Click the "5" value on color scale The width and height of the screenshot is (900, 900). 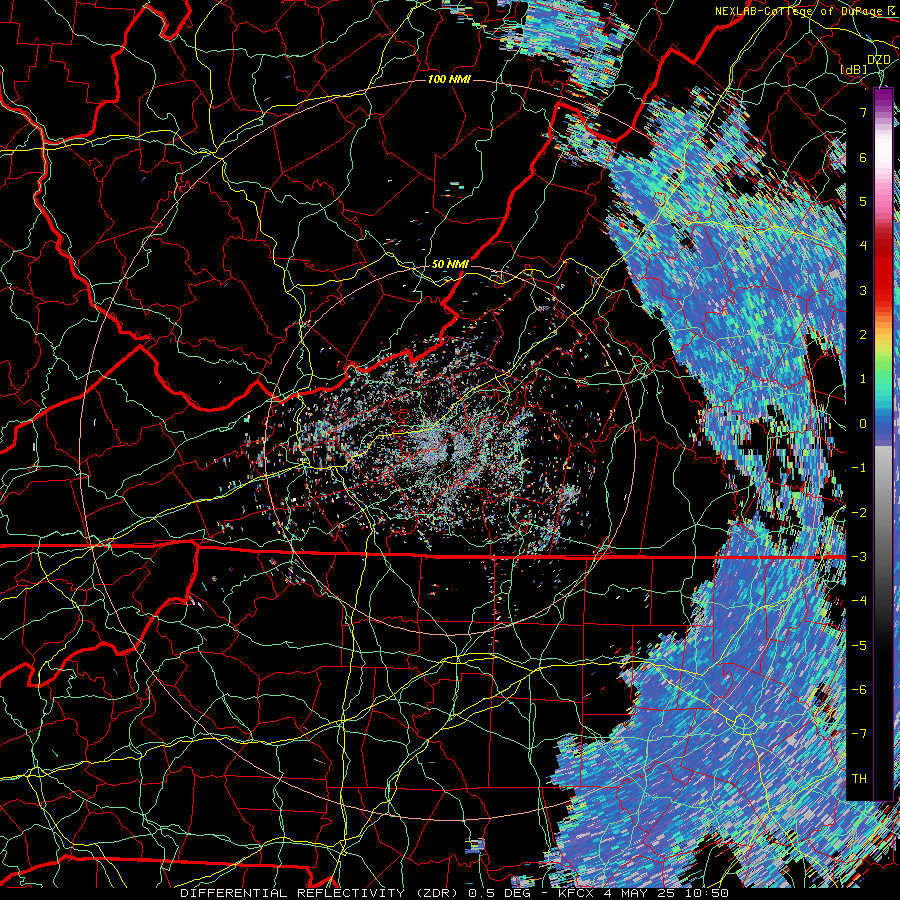pos(863,201)
